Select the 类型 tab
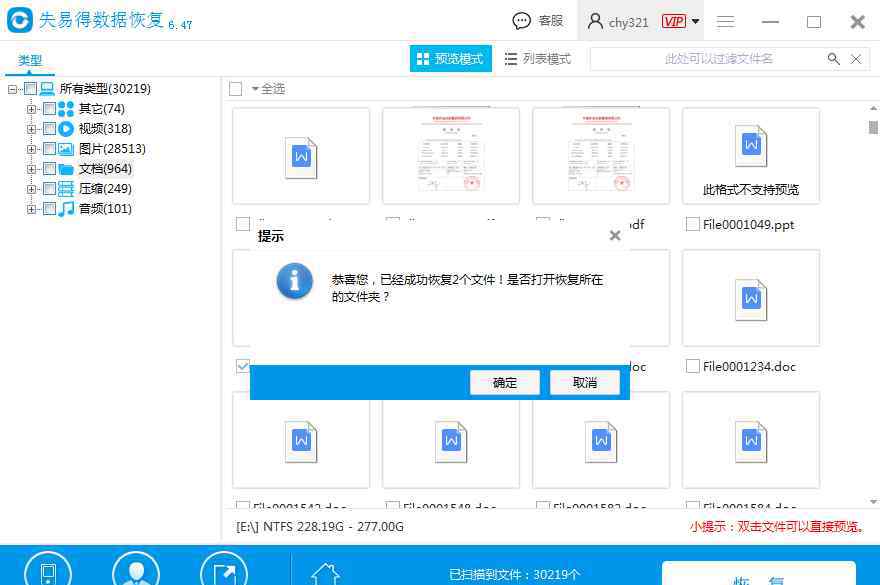 [x=30, y=61]
